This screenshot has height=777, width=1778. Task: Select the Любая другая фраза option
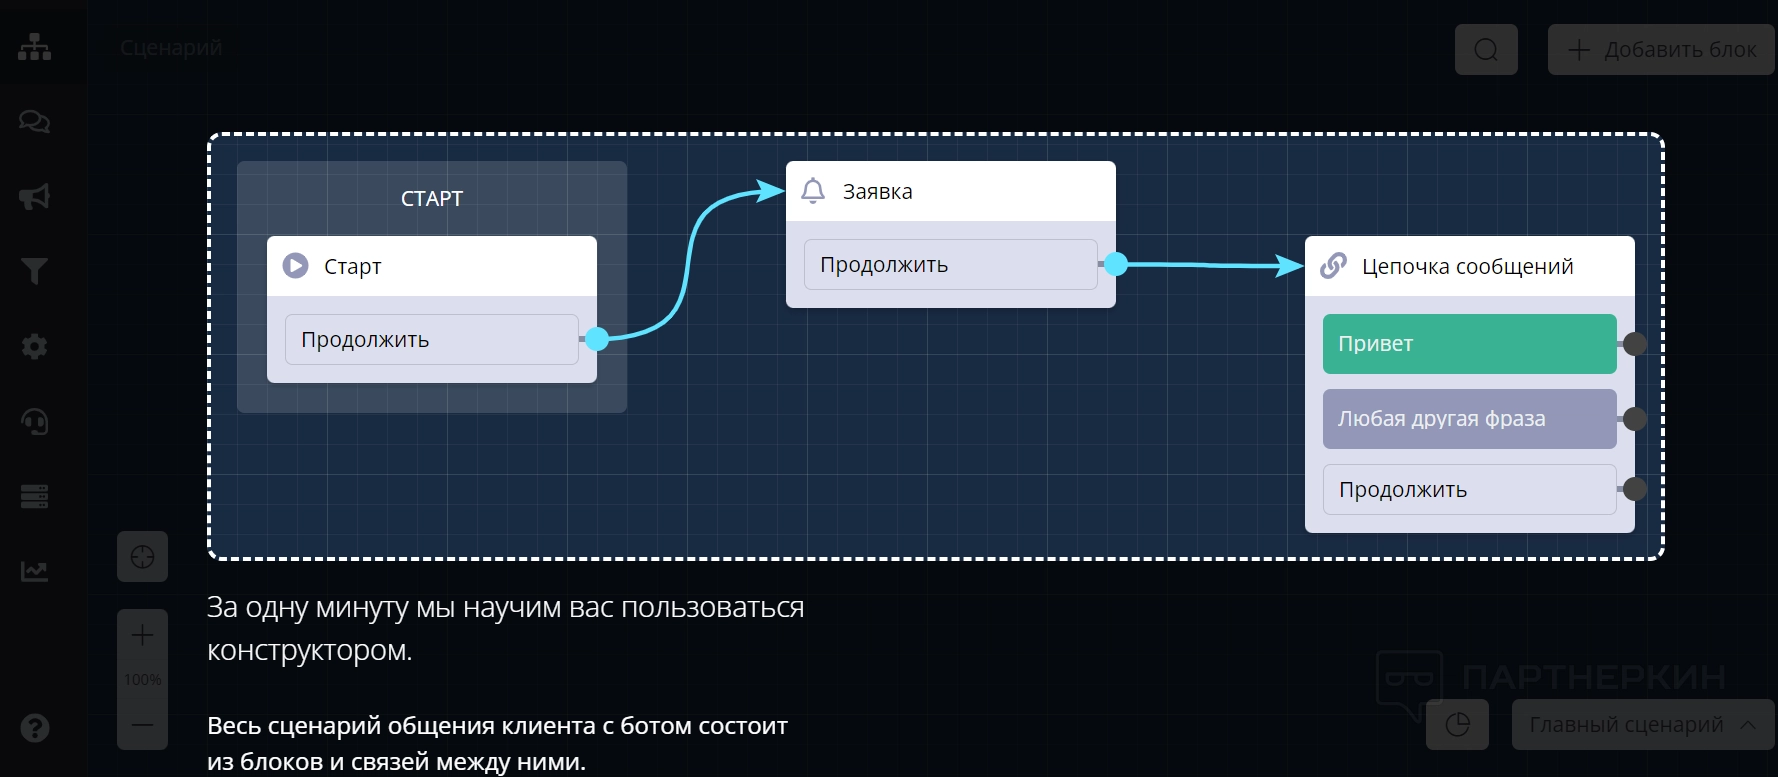[x=1470, y=419]
